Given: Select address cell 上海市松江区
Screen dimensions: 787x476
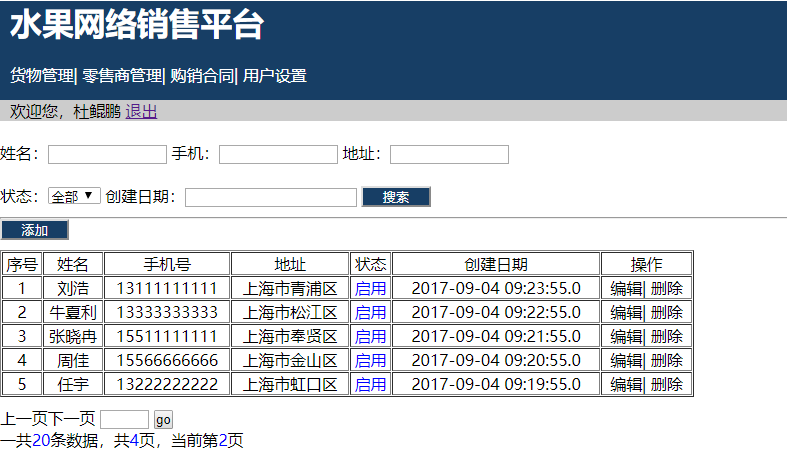Looking at the screenshot, I should (x=290, y=312).
